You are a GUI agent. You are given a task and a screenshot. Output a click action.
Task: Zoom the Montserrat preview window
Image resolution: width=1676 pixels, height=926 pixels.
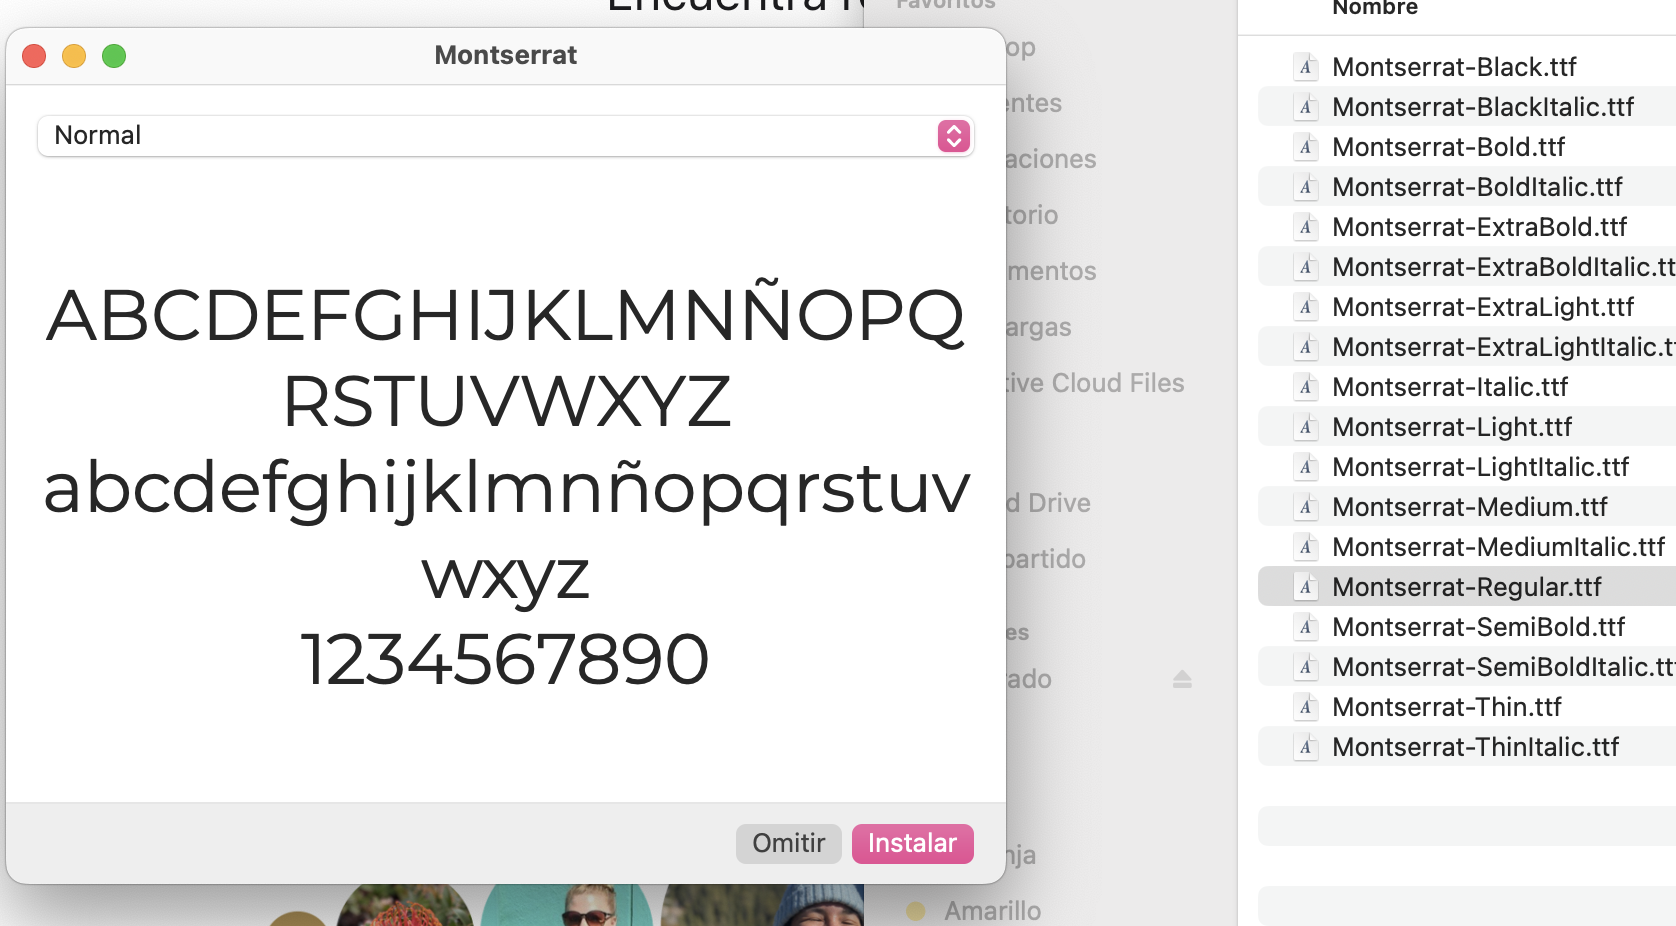coord(114,56)
